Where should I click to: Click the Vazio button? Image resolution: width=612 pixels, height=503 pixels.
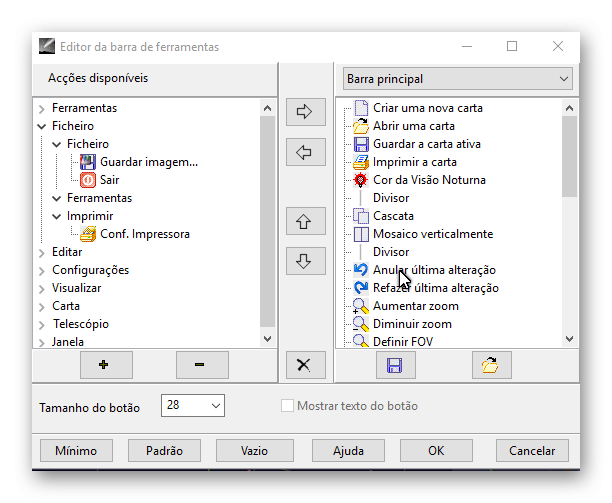click(254, 451)
